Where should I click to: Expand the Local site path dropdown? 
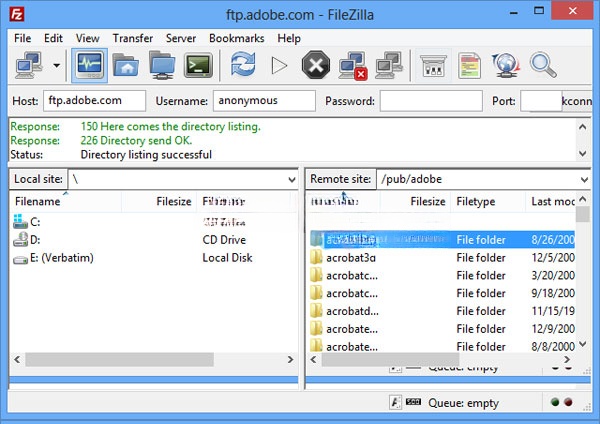[x=292, y=179]
